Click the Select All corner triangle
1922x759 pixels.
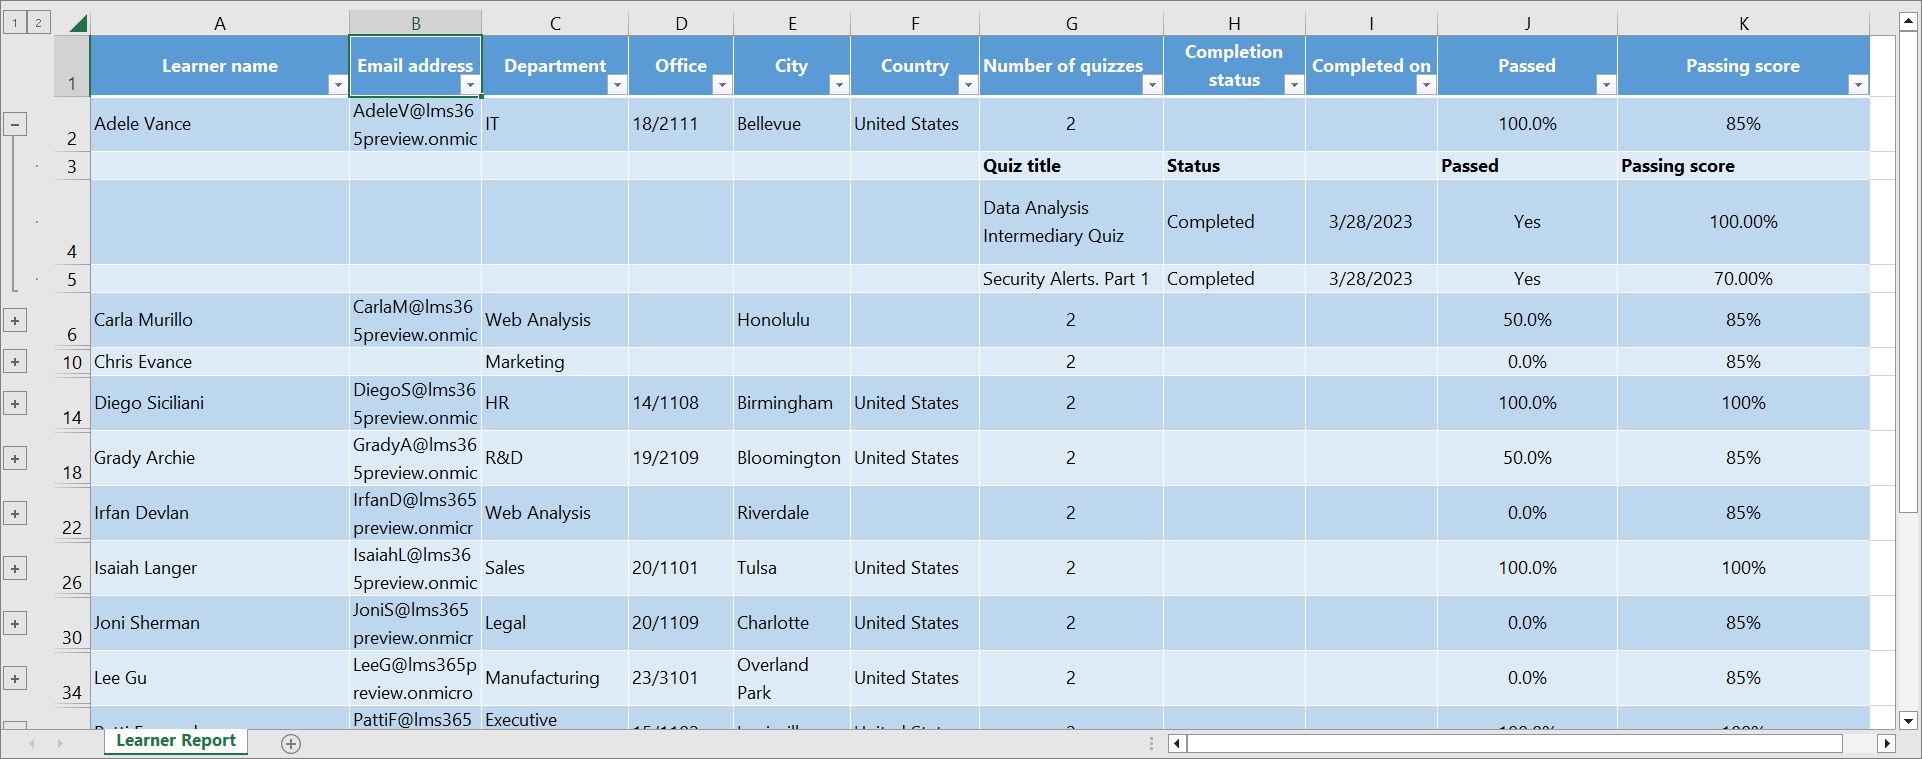pyautogui.click(x=76, y=23)
